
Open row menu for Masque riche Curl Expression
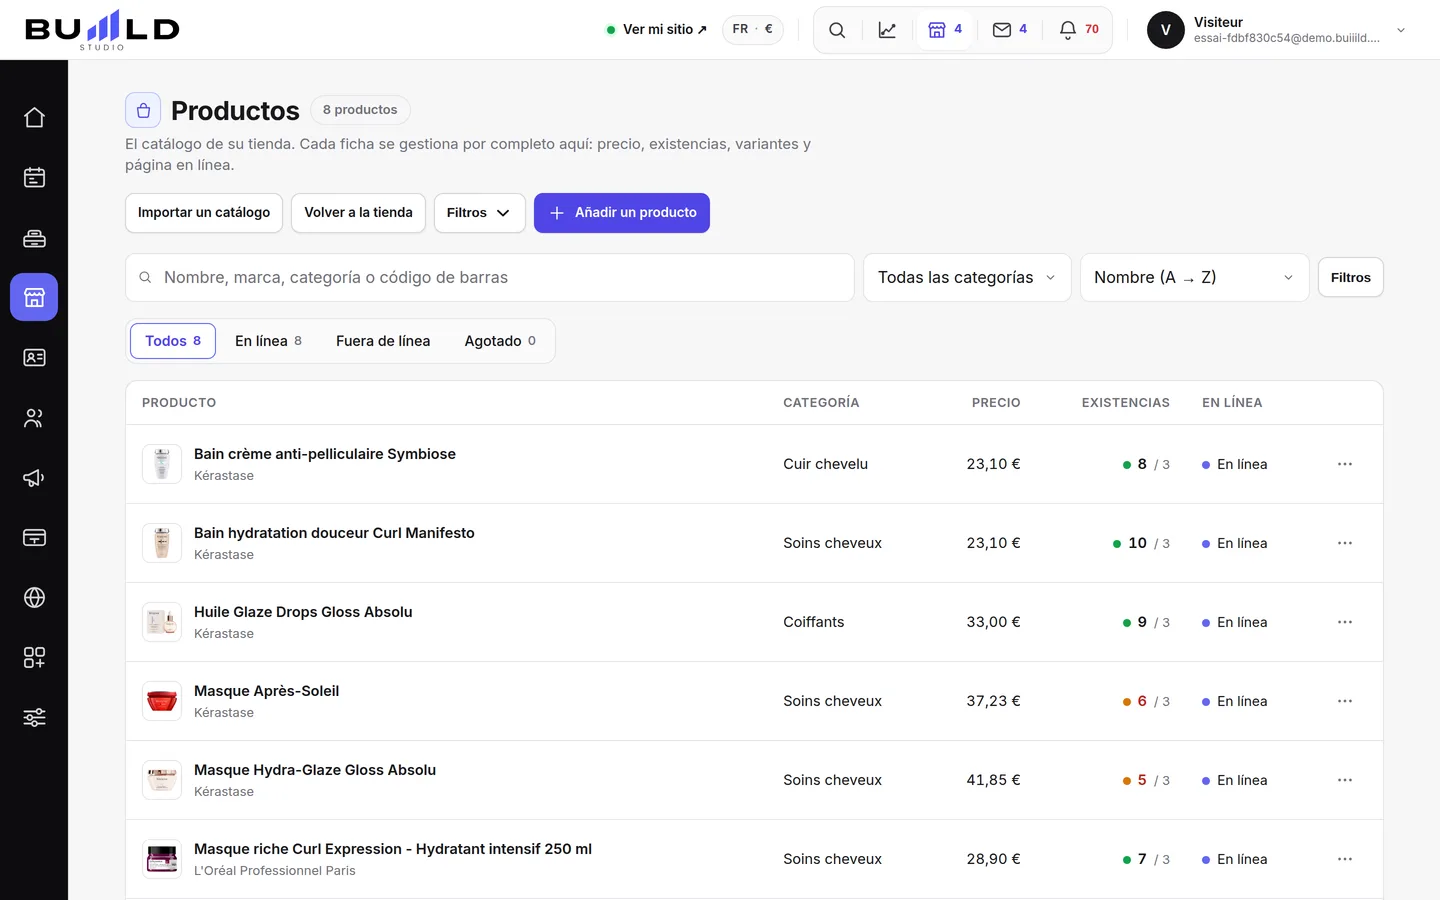click(x=1345, y=859)
